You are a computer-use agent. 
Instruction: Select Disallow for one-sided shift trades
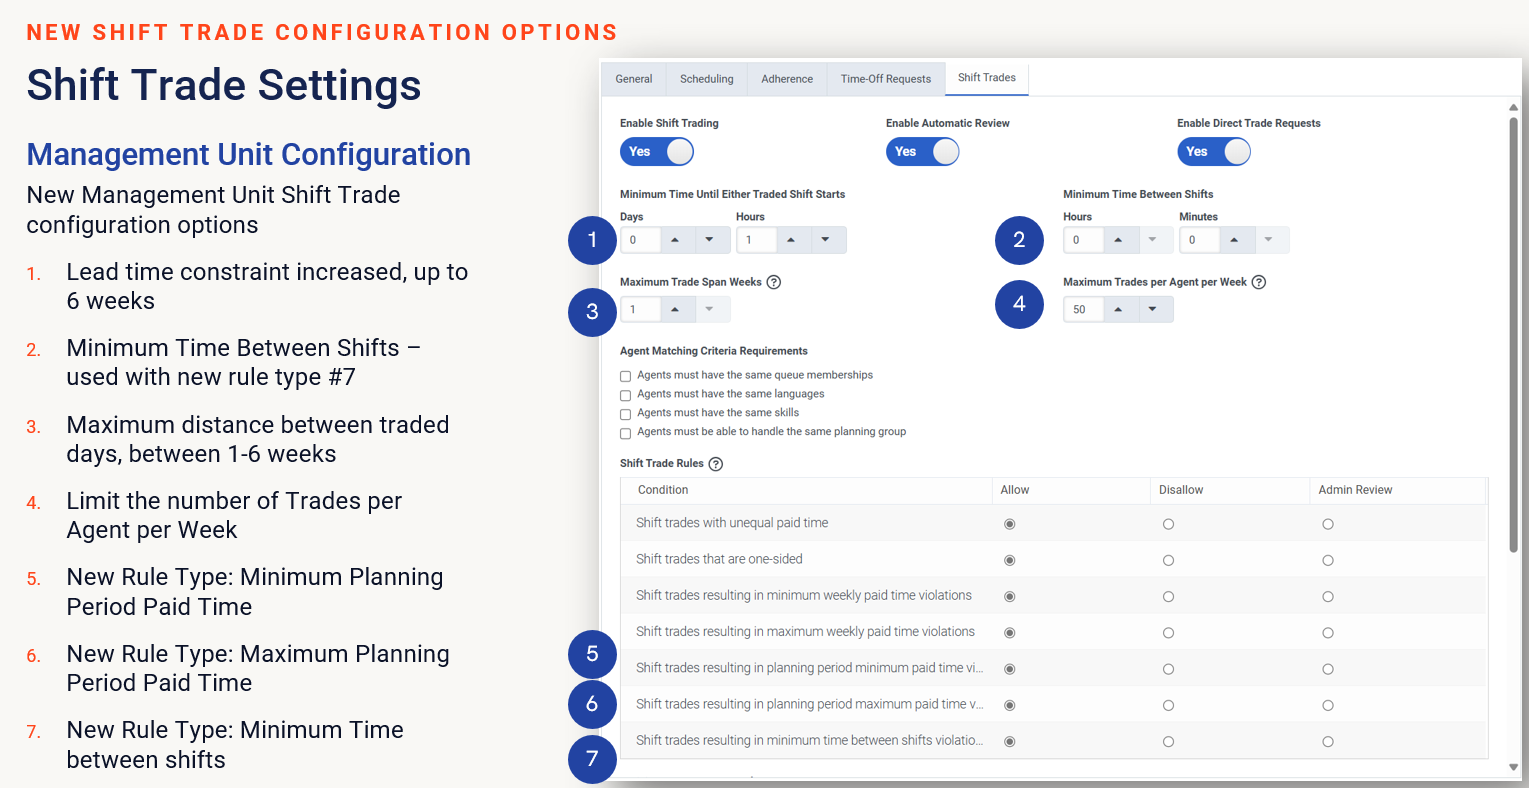(x=1168, y=560)
